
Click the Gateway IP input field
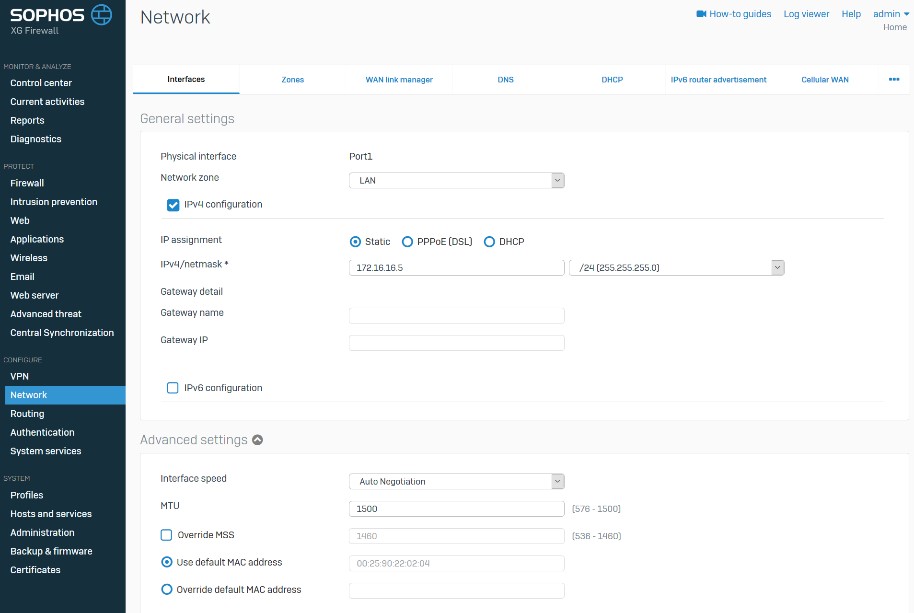(x=456, y=343)
